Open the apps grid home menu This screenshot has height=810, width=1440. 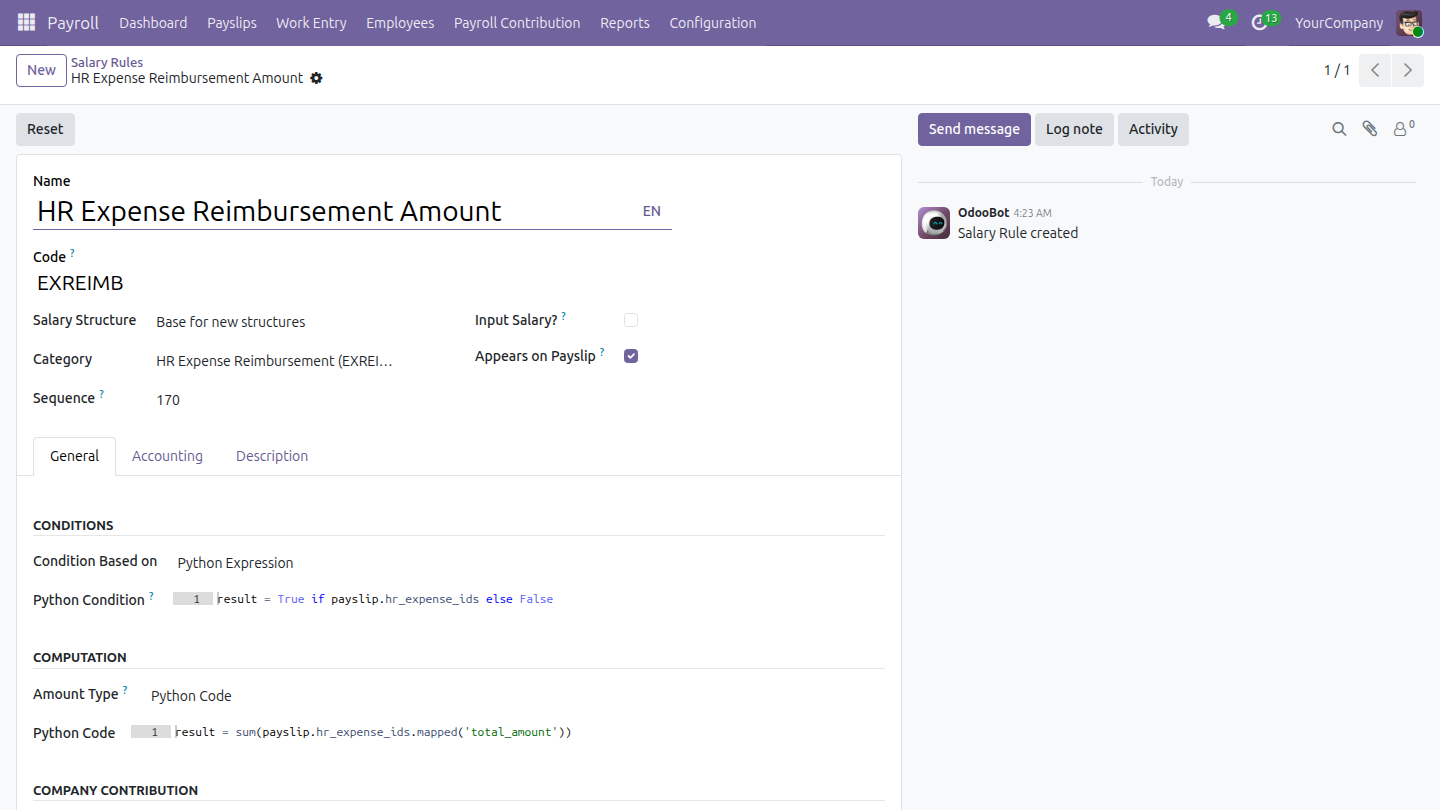point(26,22)
